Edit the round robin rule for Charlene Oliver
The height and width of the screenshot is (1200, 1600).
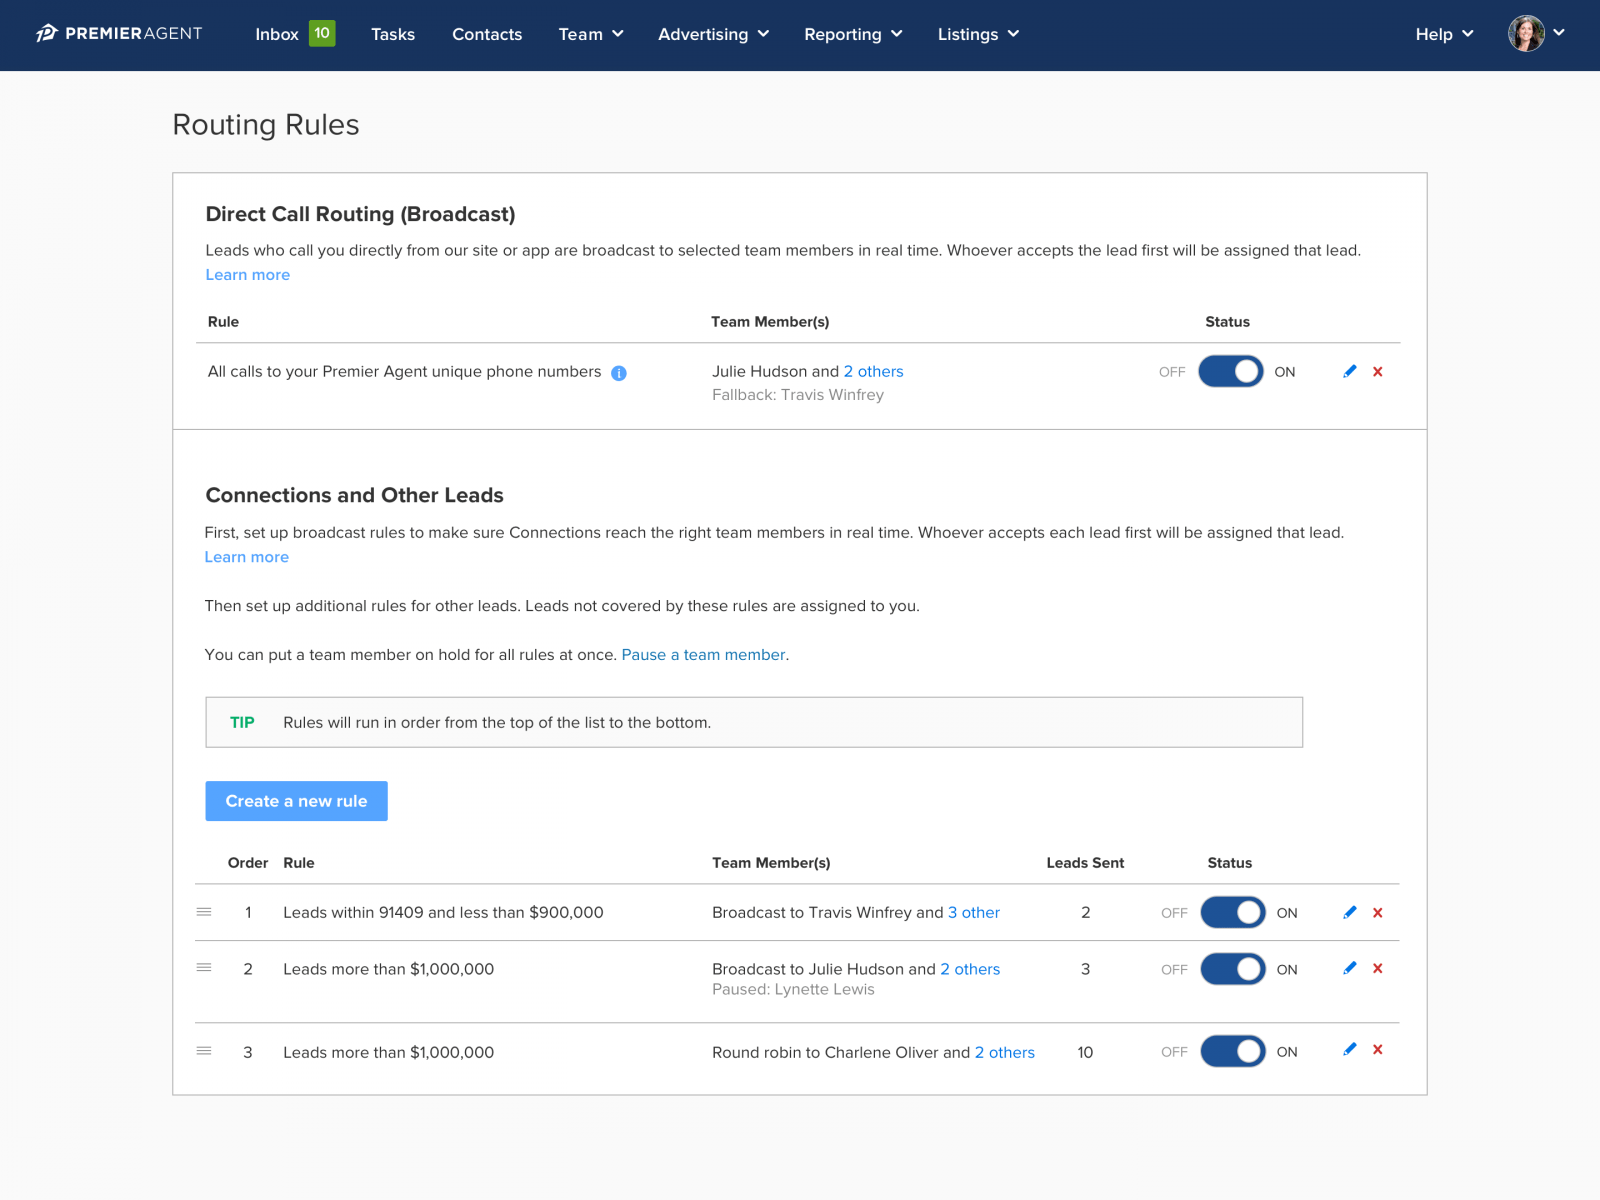(1349, 1051)
